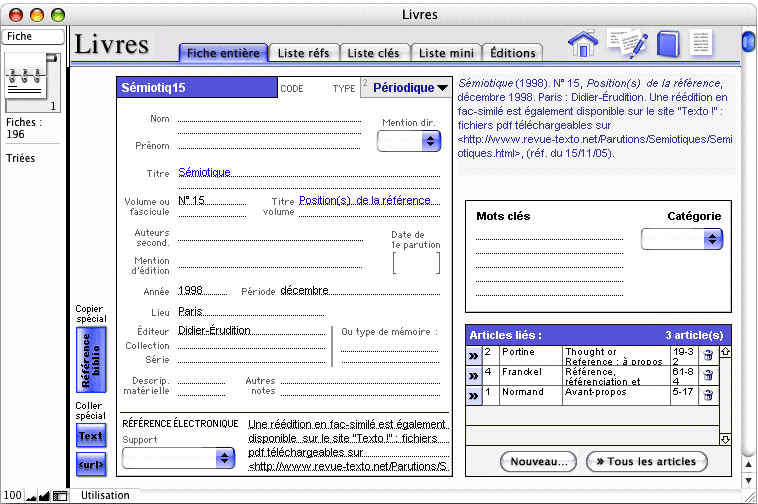Image resolution: width=758 pixels, height=504 pixels.
Task: Click the Avant-propos article title cell
Action: click(x=616, y=396)
